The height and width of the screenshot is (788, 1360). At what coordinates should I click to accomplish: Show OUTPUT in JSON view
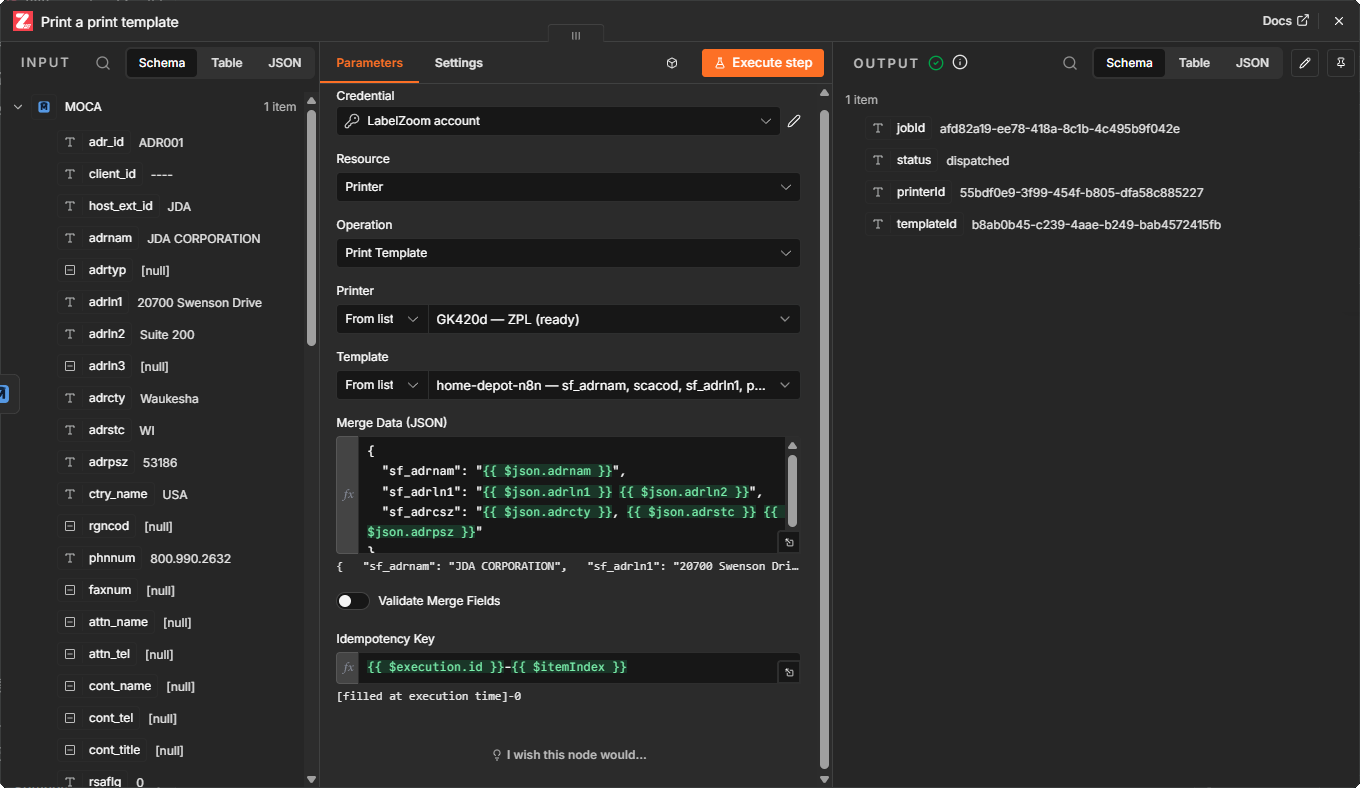tap(1252, 63)
